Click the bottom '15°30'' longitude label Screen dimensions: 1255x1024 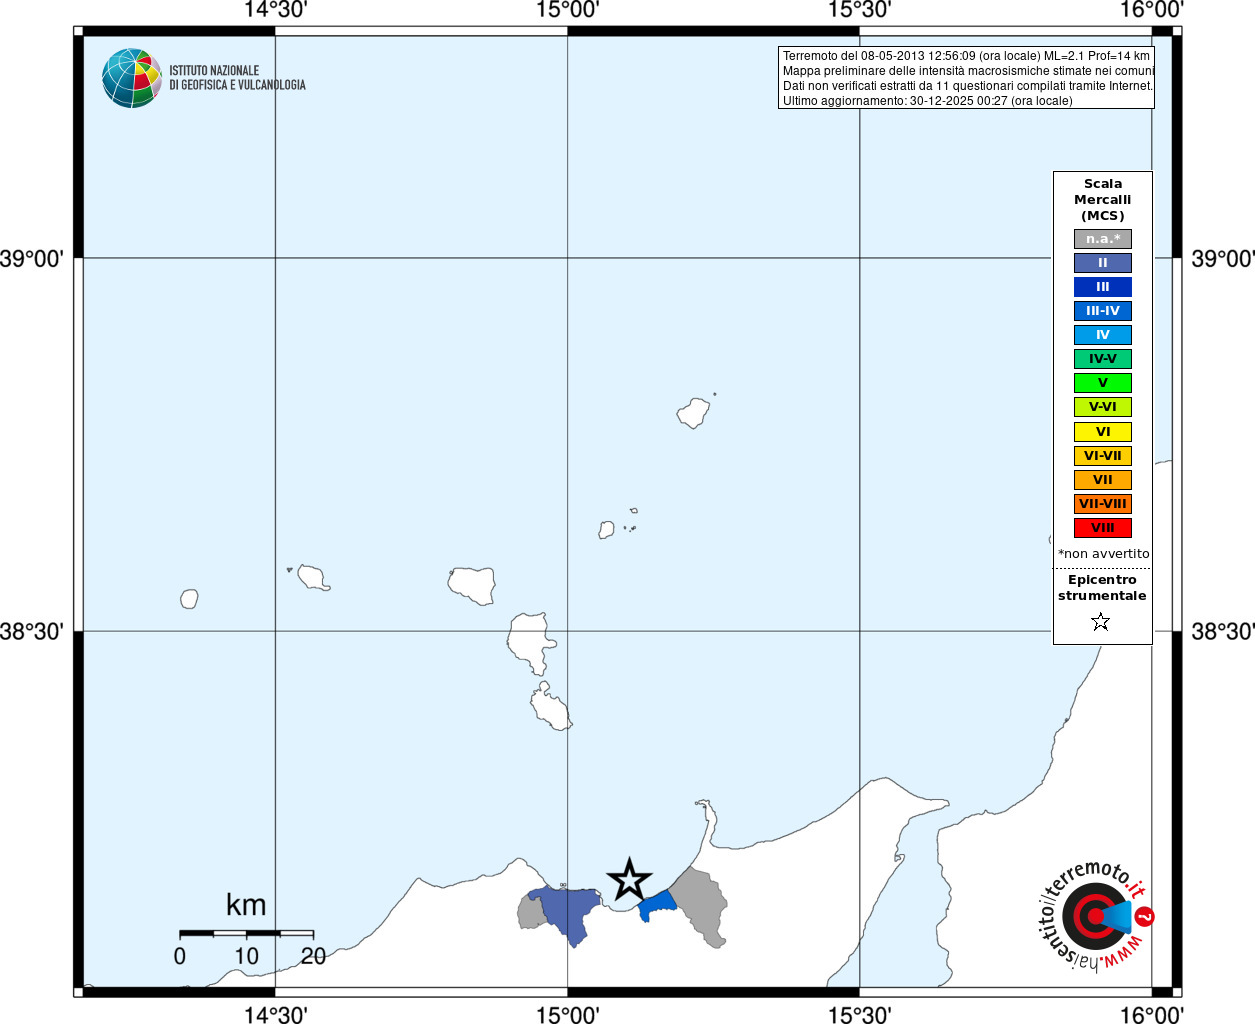click(859, 1014)
